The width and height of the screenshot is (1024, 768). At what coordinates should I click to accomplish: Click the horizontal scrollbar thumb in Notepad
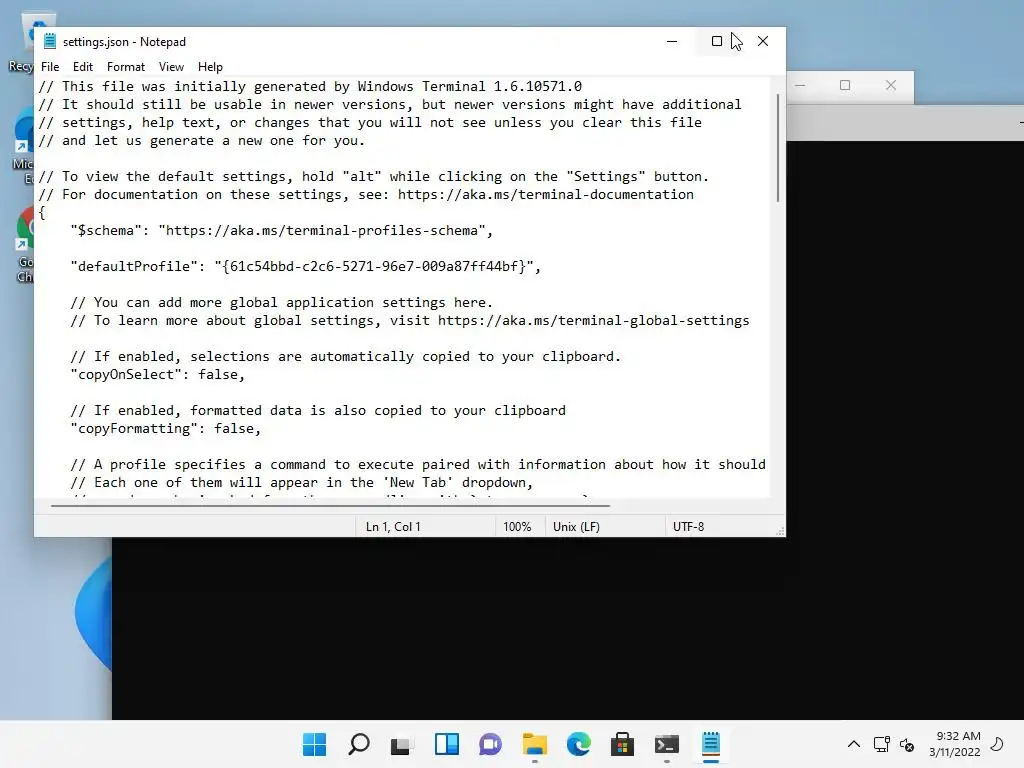coord(330,505)
